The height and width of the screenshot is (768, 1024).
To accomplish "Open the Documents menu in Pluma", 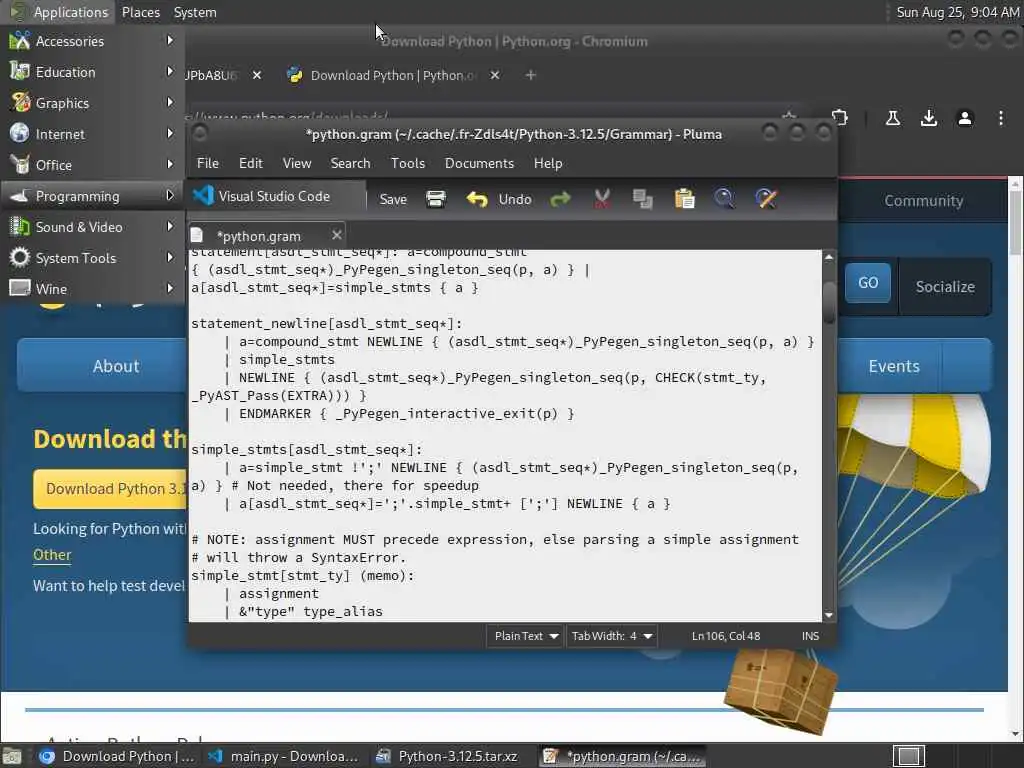I will point(479,163).
